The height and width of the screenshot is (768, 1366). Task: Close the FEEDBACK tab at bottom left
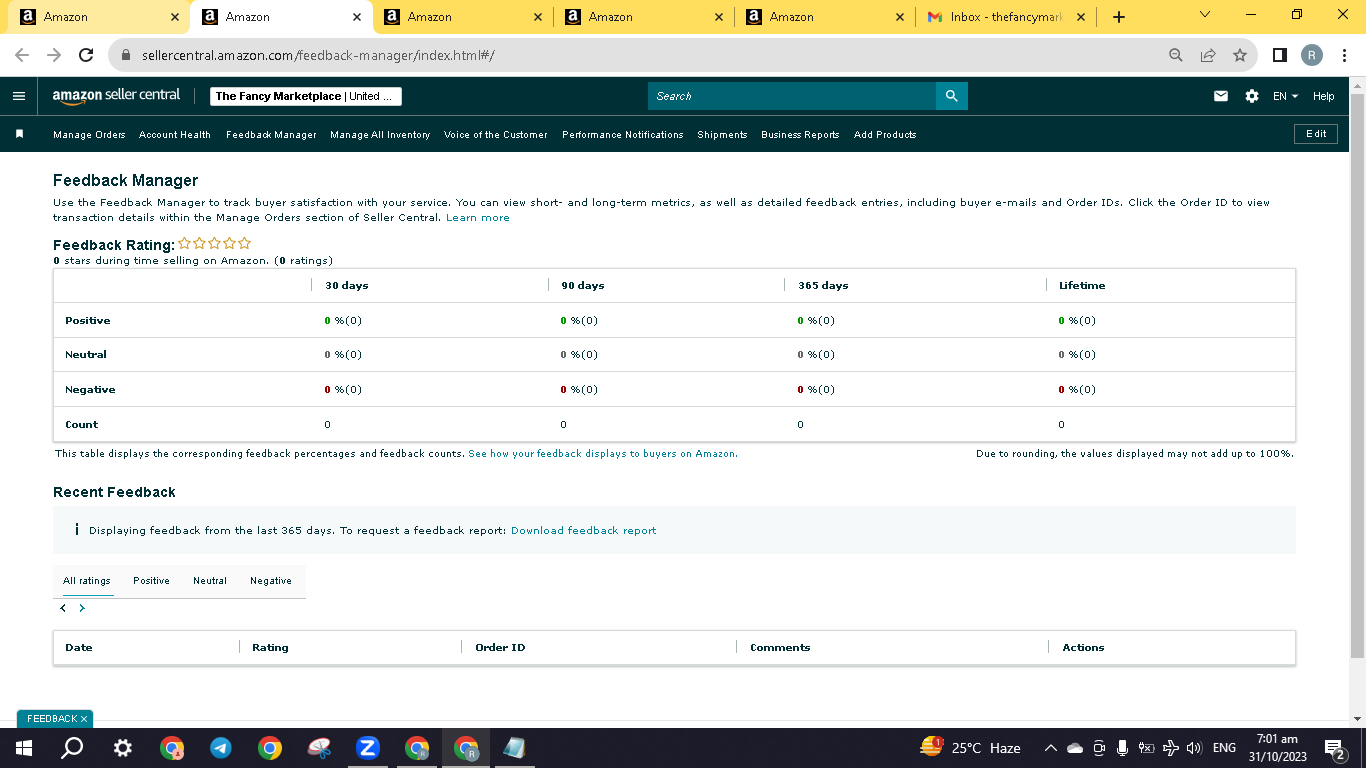[x=84, y=719]
